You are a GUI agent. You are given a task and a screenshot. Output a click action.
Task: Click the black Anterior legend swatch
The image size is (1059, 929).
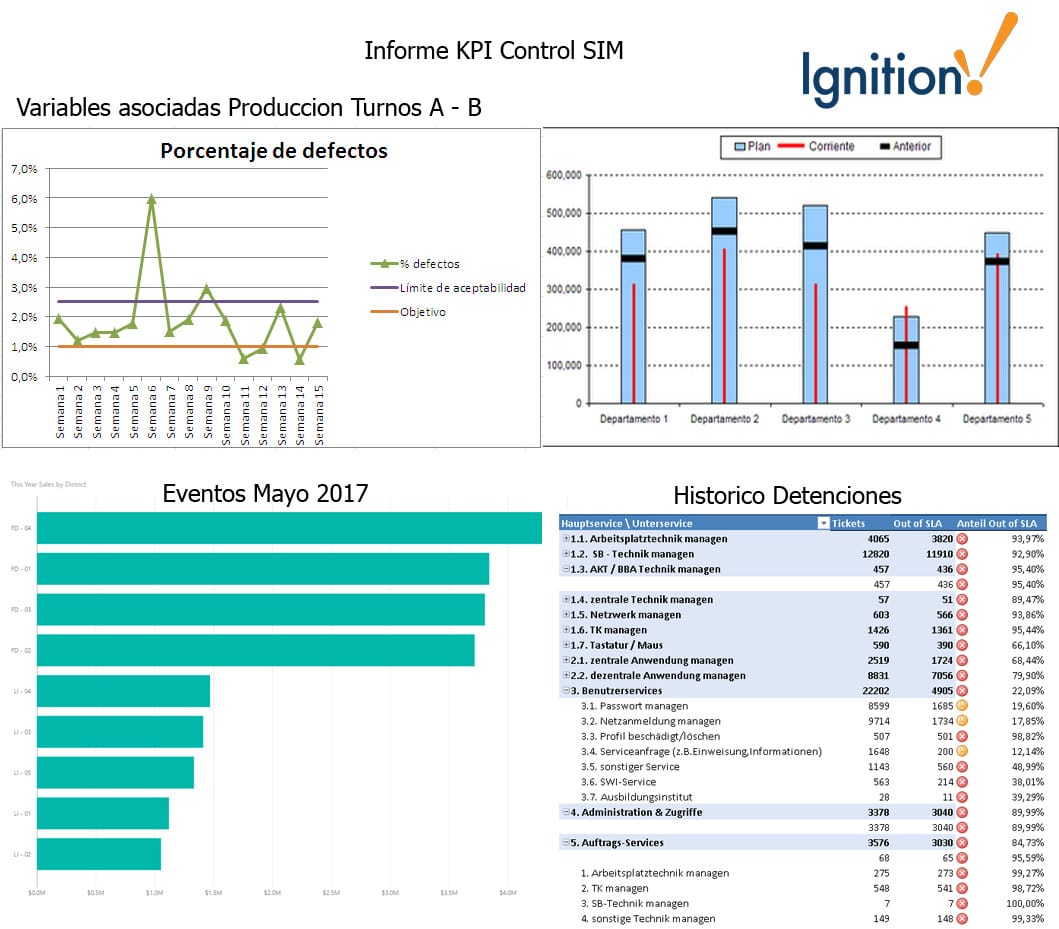click(885, 147)
